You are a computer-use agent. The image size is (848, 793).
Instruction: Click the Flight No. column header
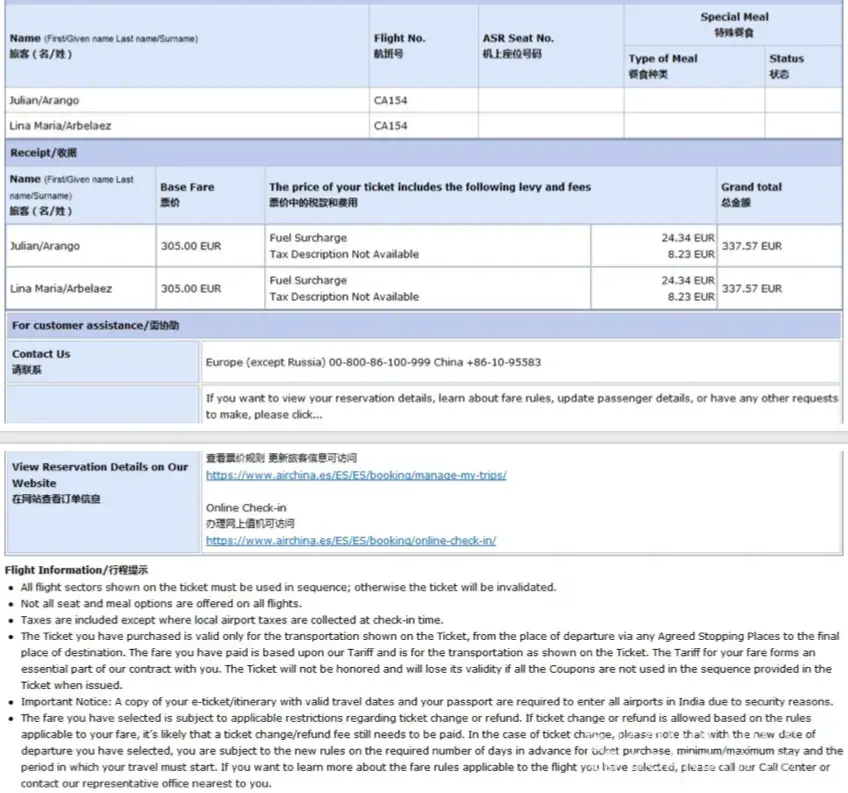pyautogui.click(x=399, y=38)
